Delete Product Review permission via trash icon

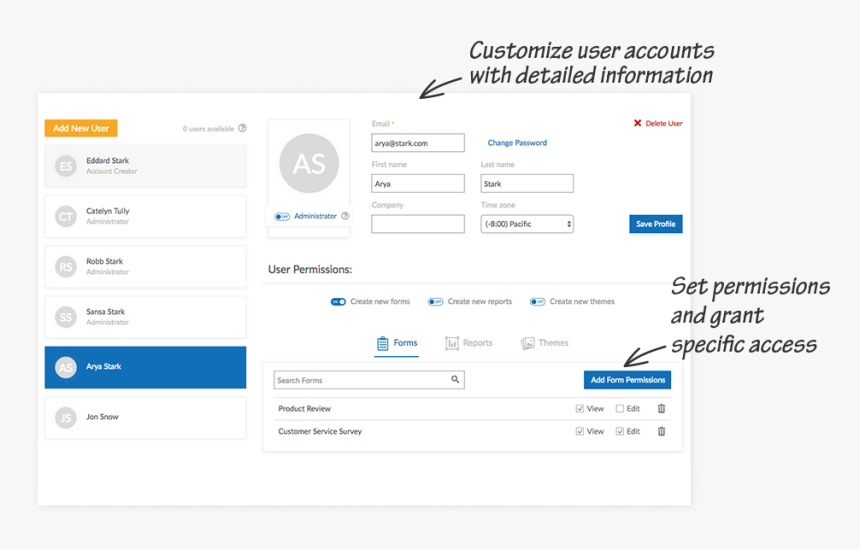(x=661, y=409)
